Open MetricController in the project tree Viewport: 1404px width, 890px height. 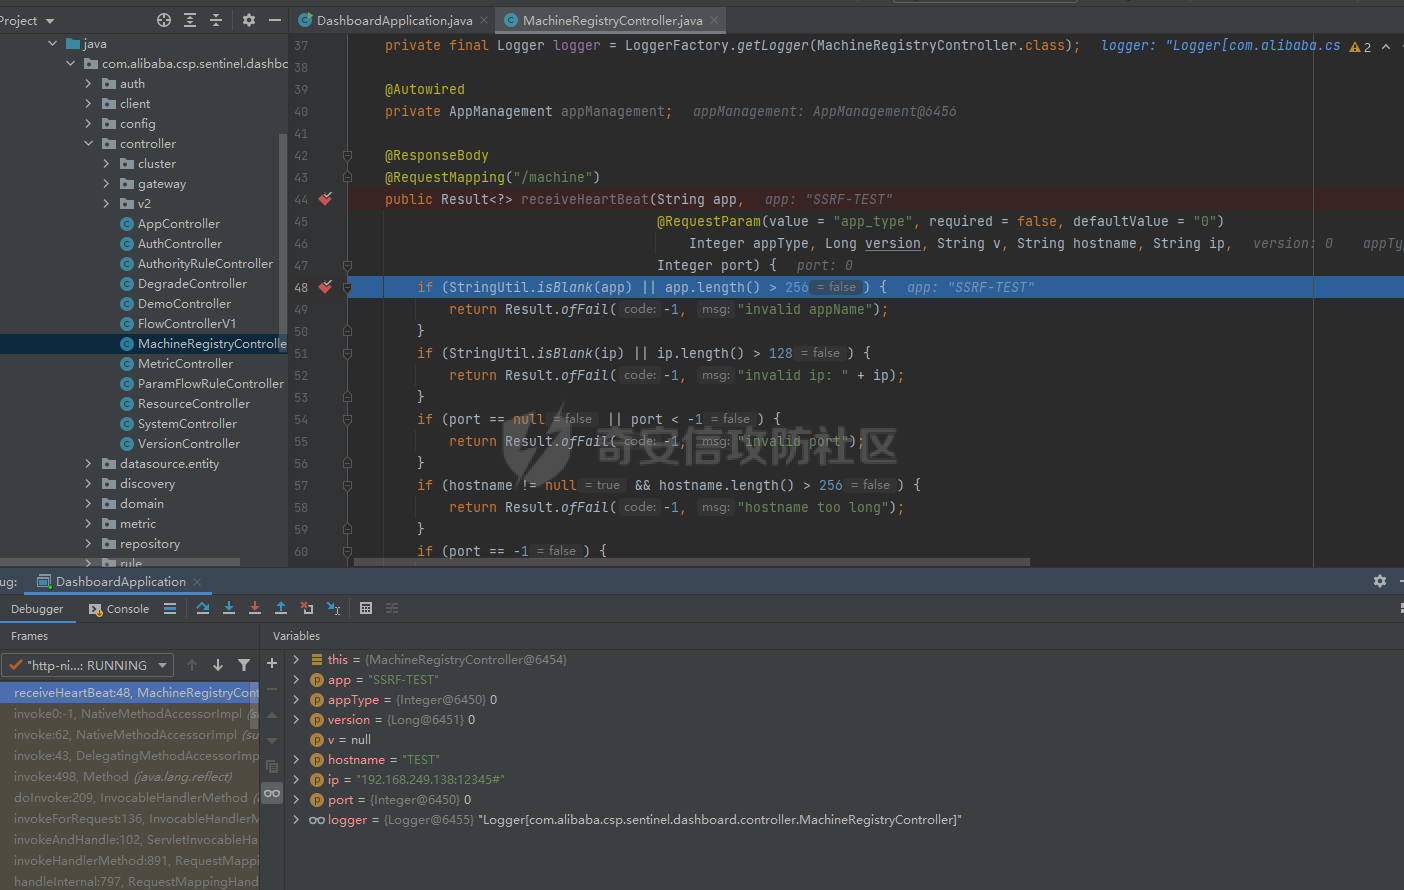pos(185,364)
